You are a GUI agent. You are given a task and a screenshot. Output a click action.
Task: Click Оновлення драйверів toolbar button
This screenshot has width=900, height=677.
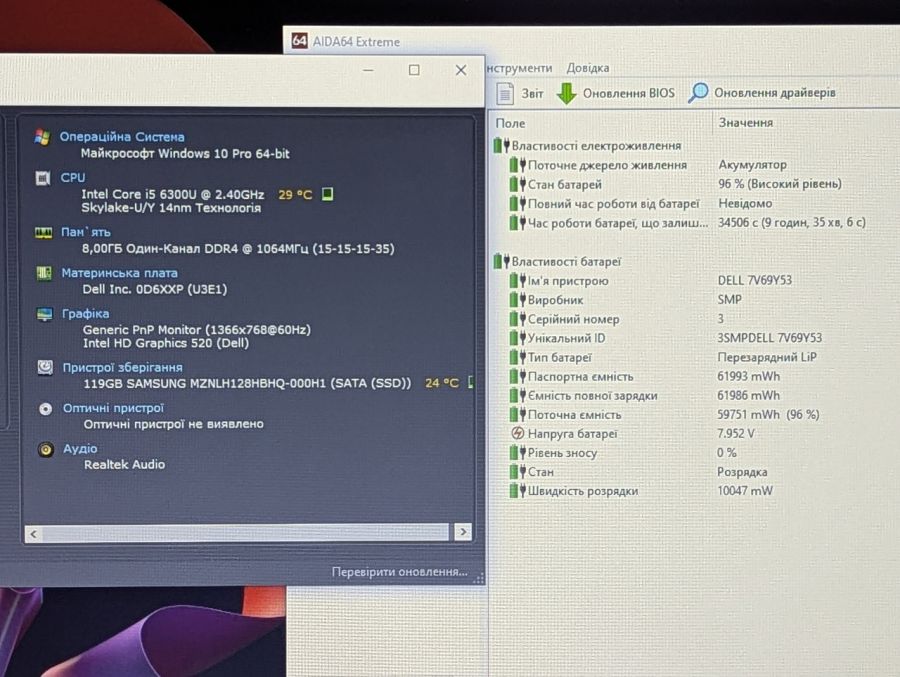[762, 92]
